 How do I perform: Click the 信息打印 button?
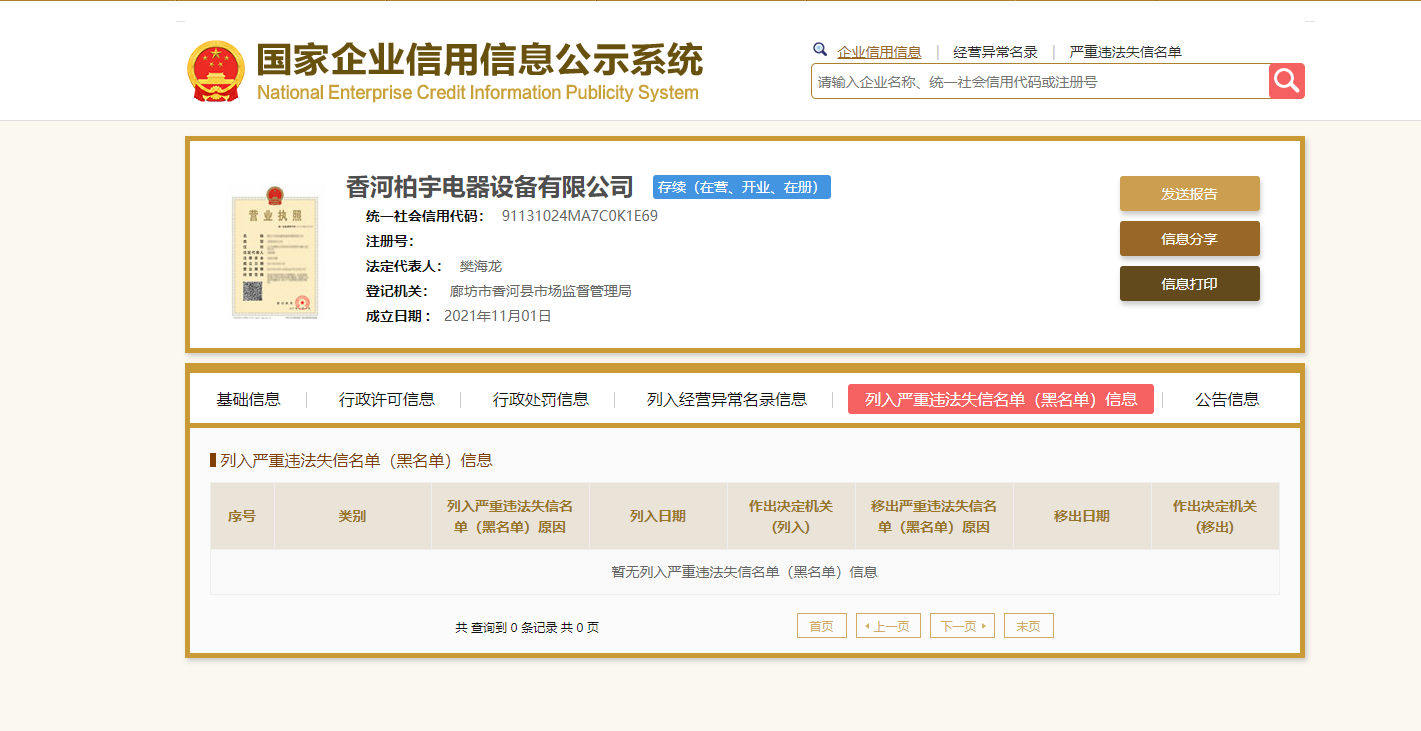1189,284
